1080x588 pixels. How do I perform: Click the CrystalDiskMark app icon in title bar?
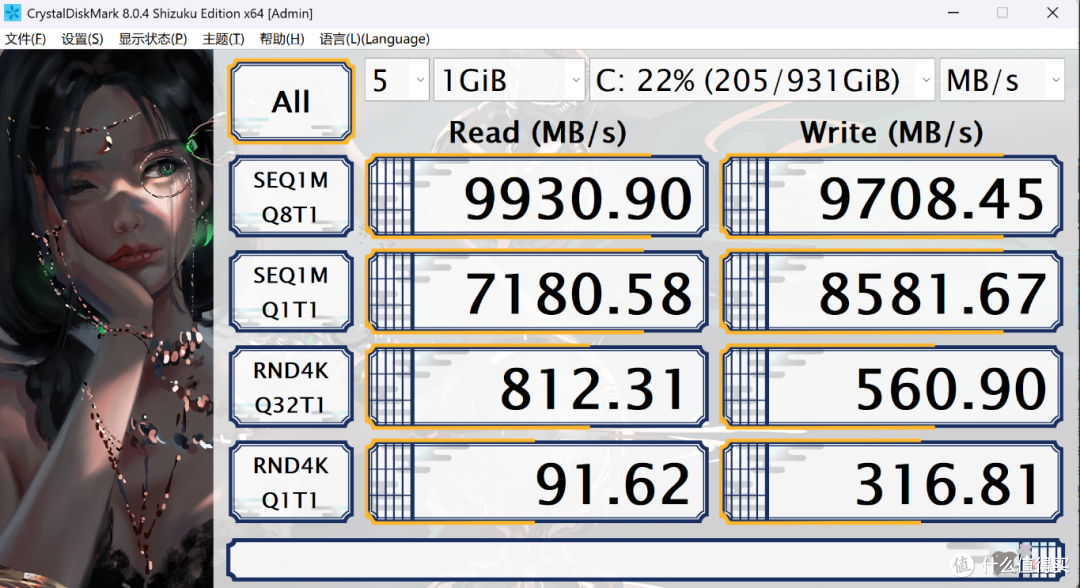pyautogui.click(x=12, y=12)
